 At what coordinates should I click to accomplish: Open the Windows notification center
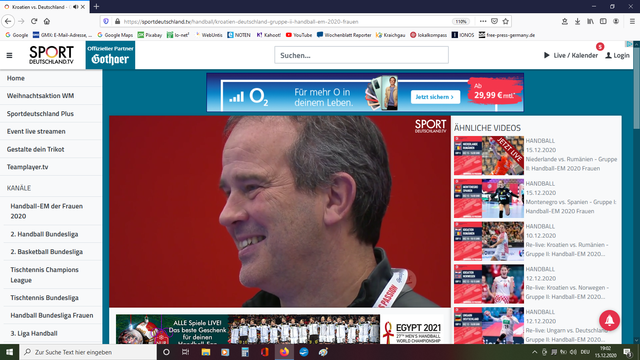tap(627, 352)
